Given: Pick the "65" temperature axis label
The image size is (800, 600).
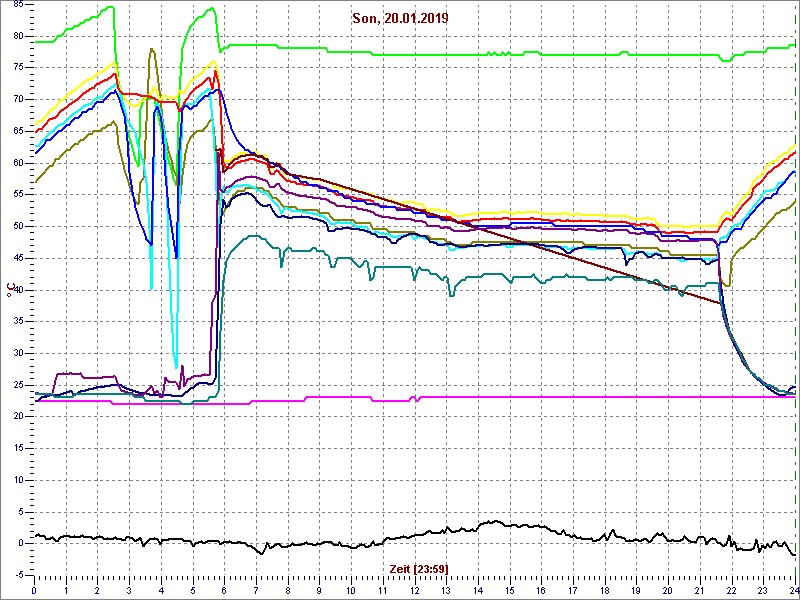Looking at the screenshot, I should click(17, 131).
